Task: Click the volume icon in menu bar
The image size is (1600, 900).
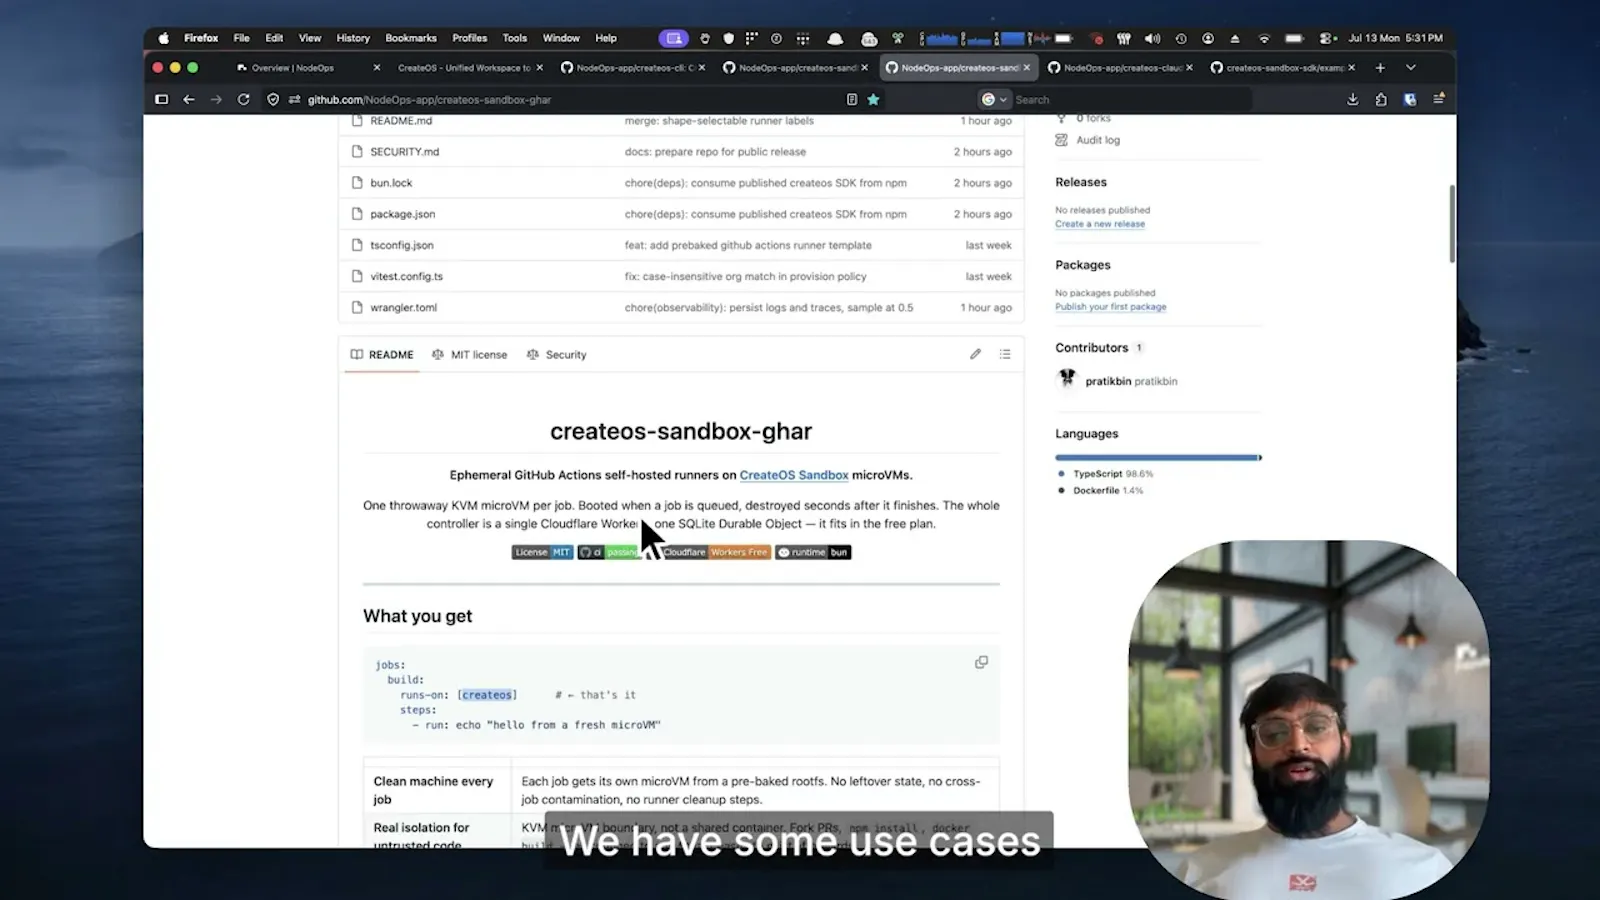Action: tap(1152, 38)
